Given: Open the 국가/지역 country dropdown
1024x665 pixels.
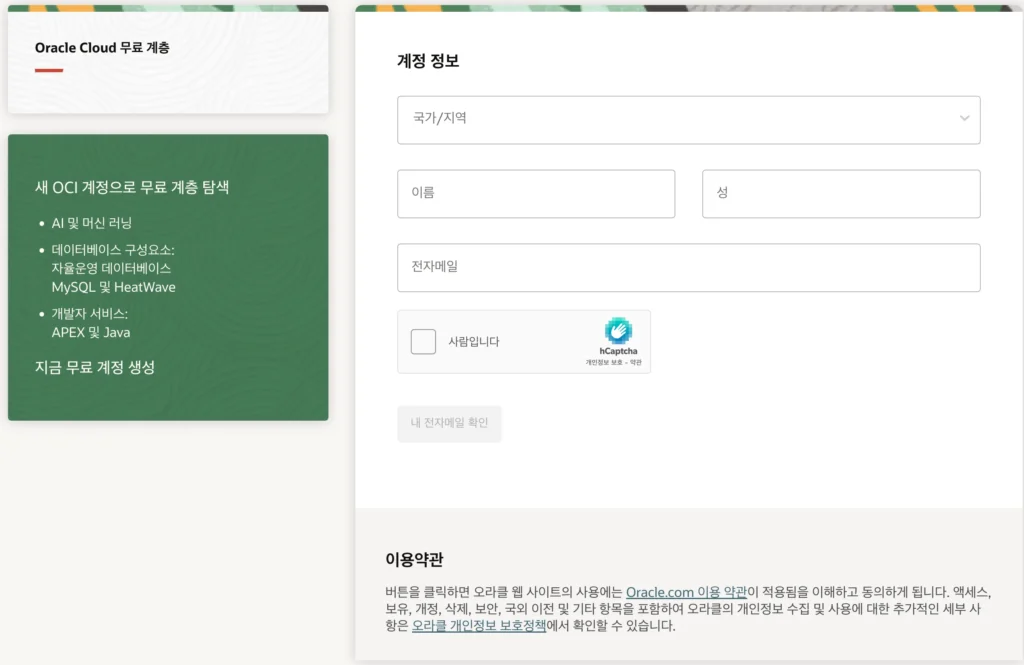Looking at the screenshot, I should 688,119.
